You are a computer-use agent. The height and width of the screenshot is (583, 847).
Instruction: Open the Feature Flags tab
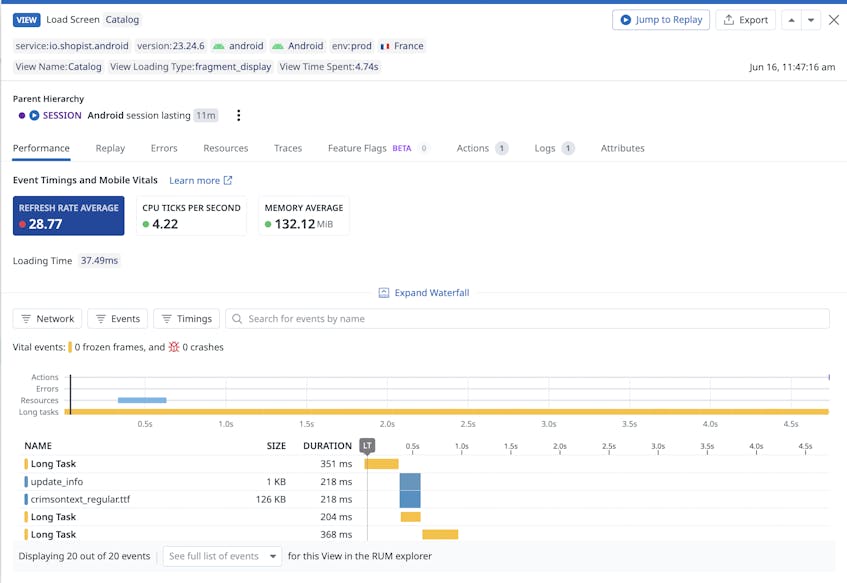coord(378,148)
